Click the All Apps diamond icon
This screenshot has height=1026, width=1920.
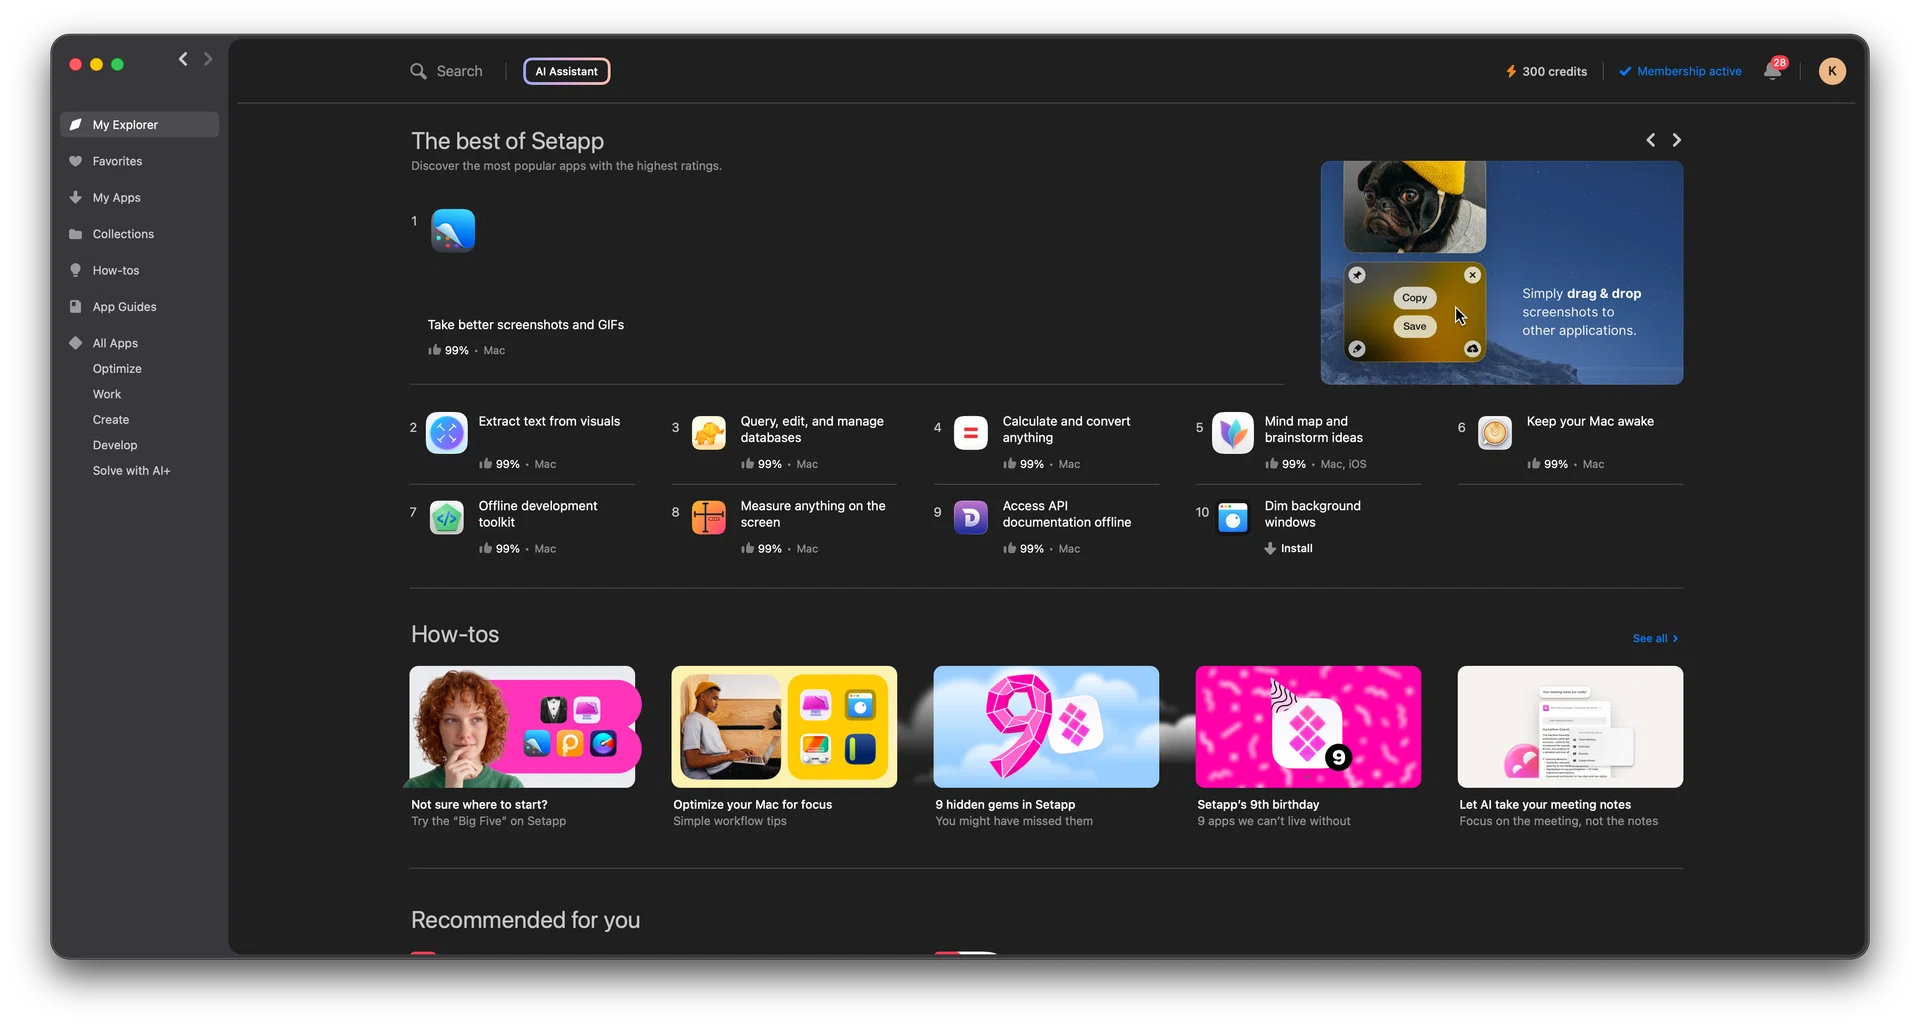[75, 343]
